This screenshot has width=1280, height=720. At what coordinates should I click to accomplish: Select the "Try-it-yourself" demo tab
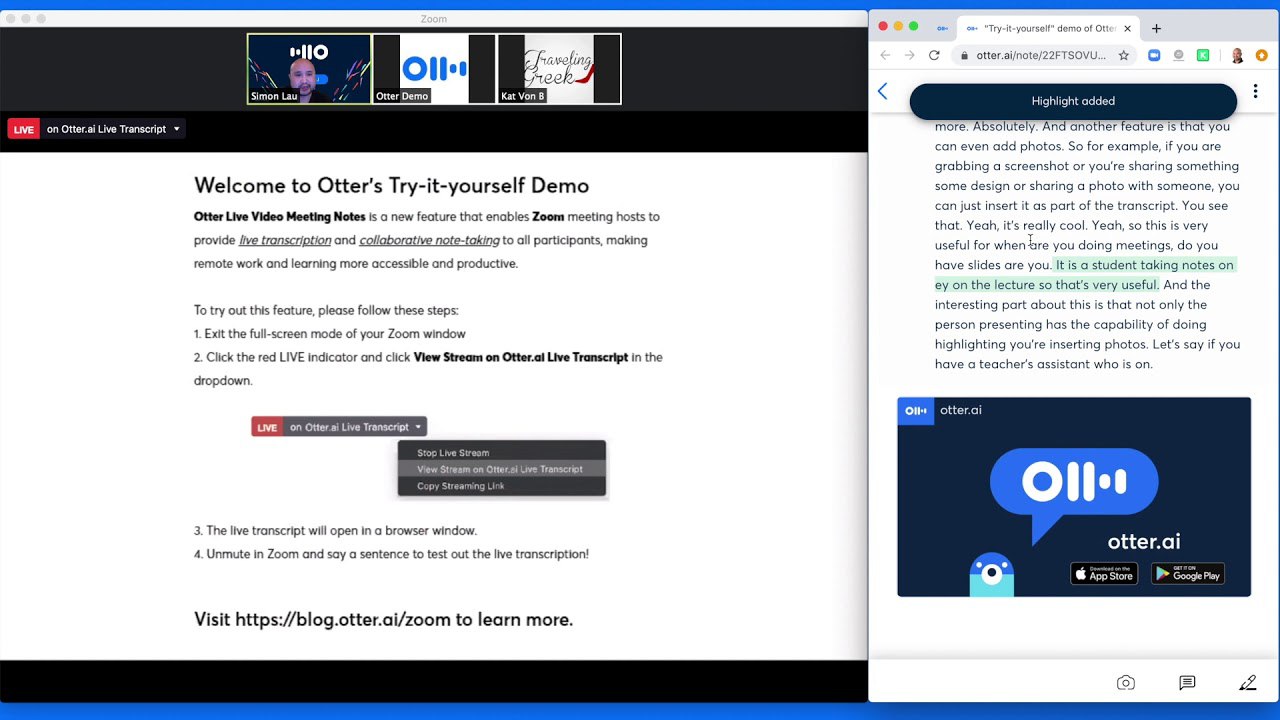click(1047, 28)
